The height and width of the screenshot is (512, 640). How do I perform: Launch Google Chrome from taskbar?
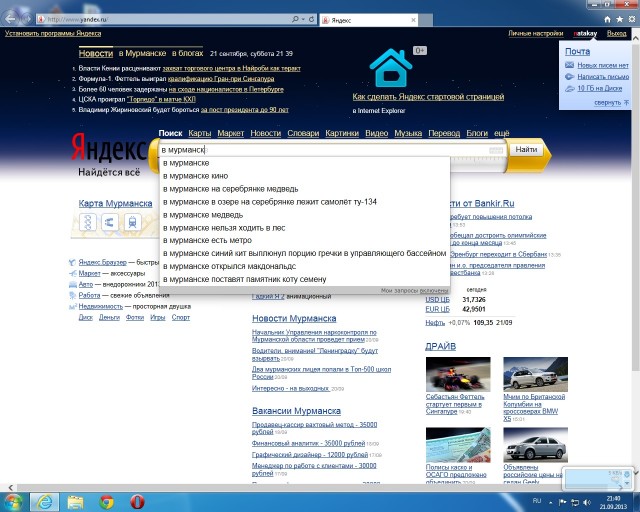[x=107, y=502]
